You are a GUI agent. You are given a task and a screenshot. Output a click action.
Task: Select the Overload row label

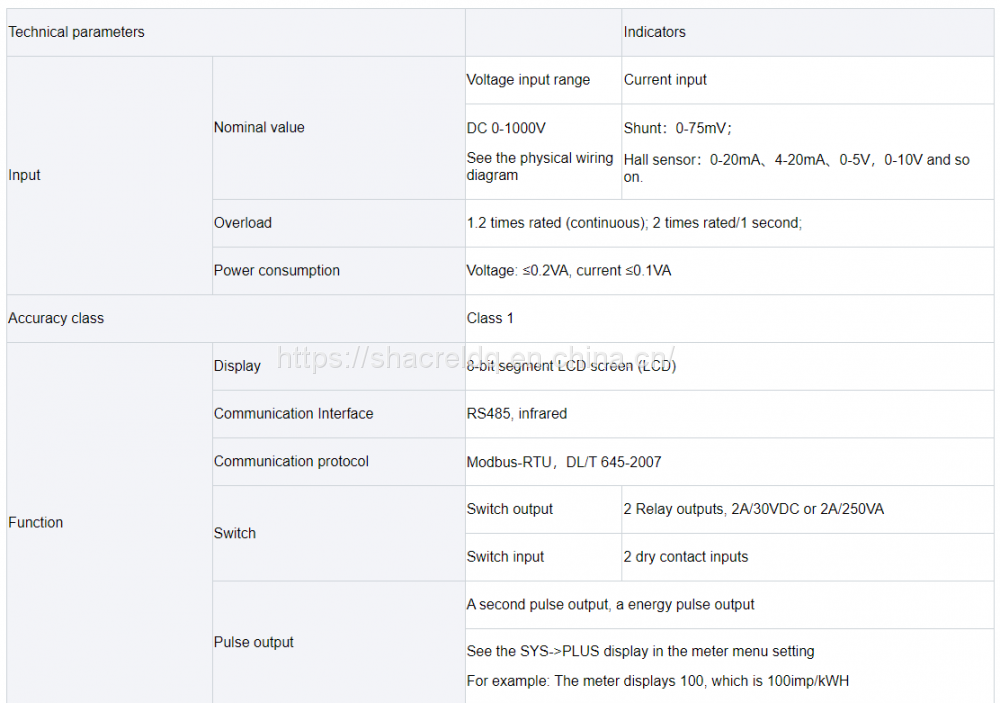click(243, 223)
